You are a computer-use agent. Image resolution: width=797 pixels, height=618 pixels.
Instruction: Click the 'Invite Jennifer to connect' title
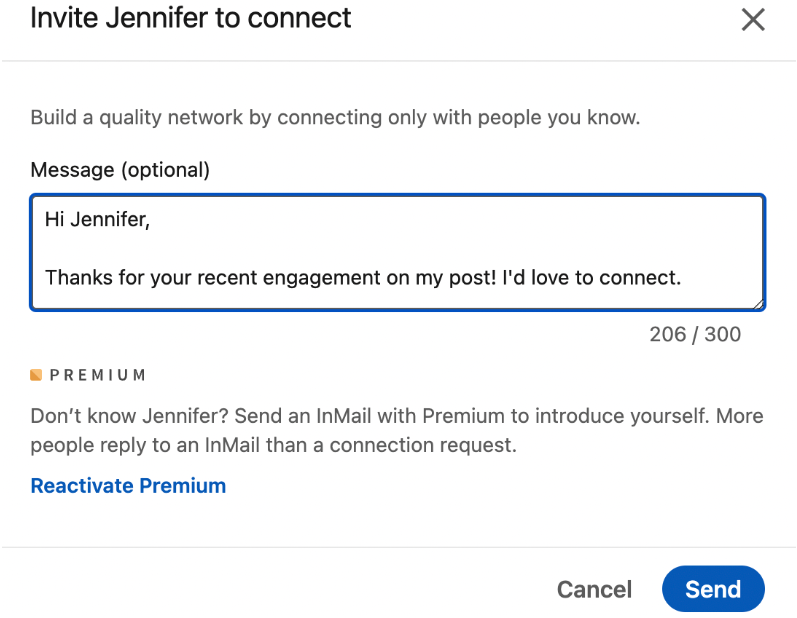191,18
